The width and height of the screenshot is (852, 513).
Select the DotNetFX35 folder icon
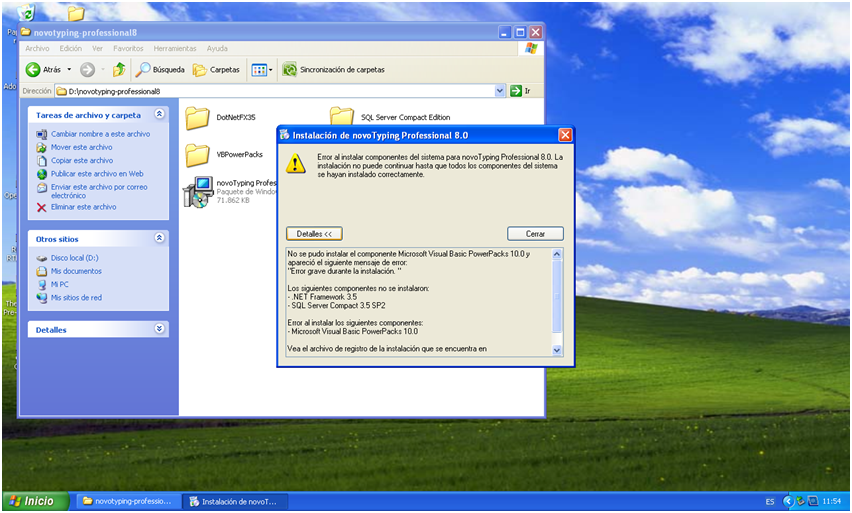197,118
